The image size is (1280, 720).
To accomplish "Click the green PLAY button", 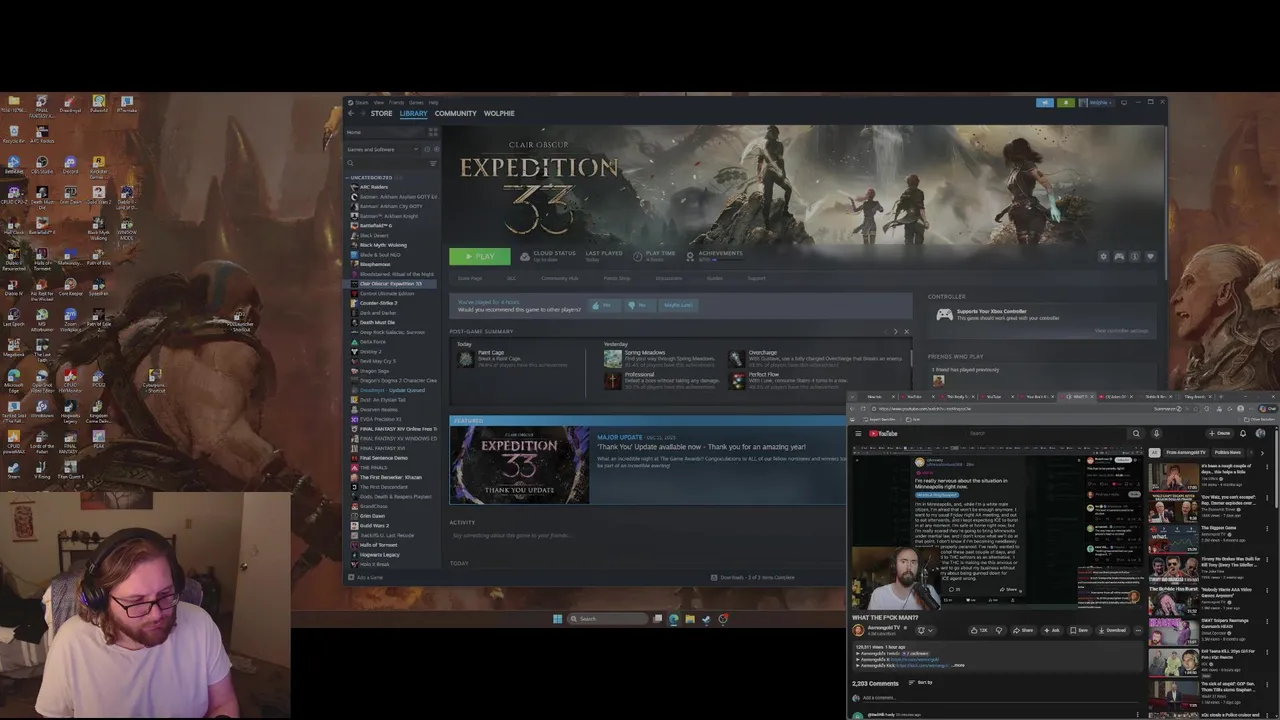I will pyautogui.click(x=480, y=257).
